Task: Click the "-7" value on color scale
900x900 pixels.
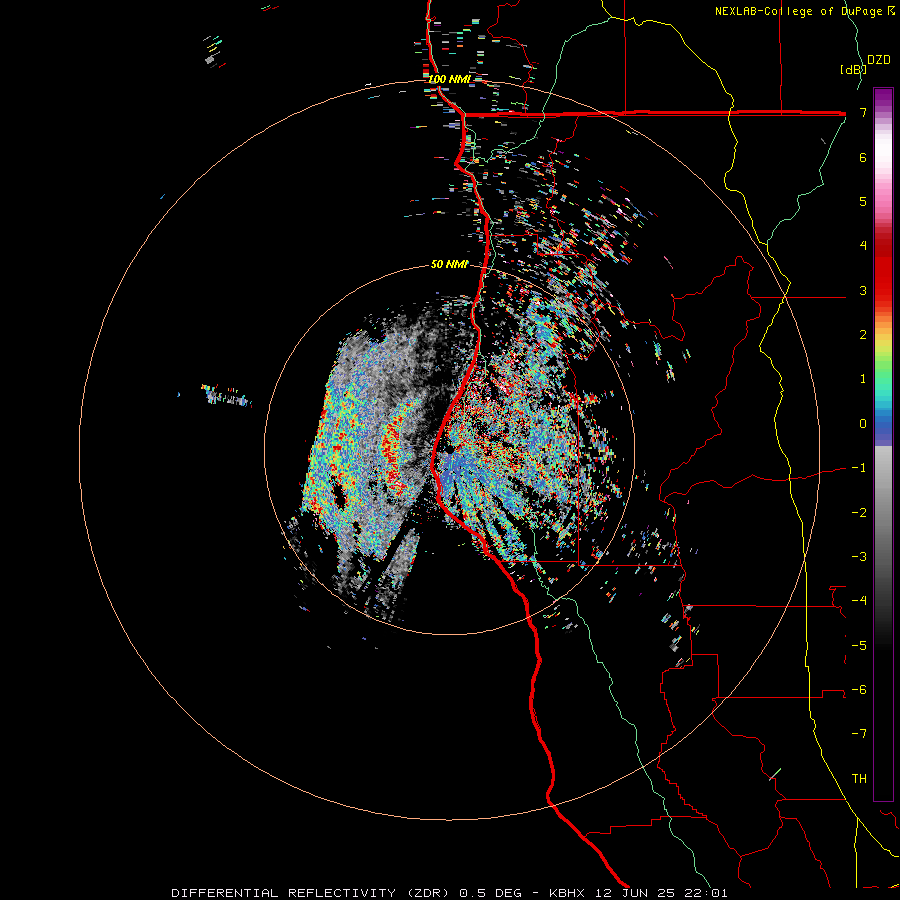Action: pos(859,734)
